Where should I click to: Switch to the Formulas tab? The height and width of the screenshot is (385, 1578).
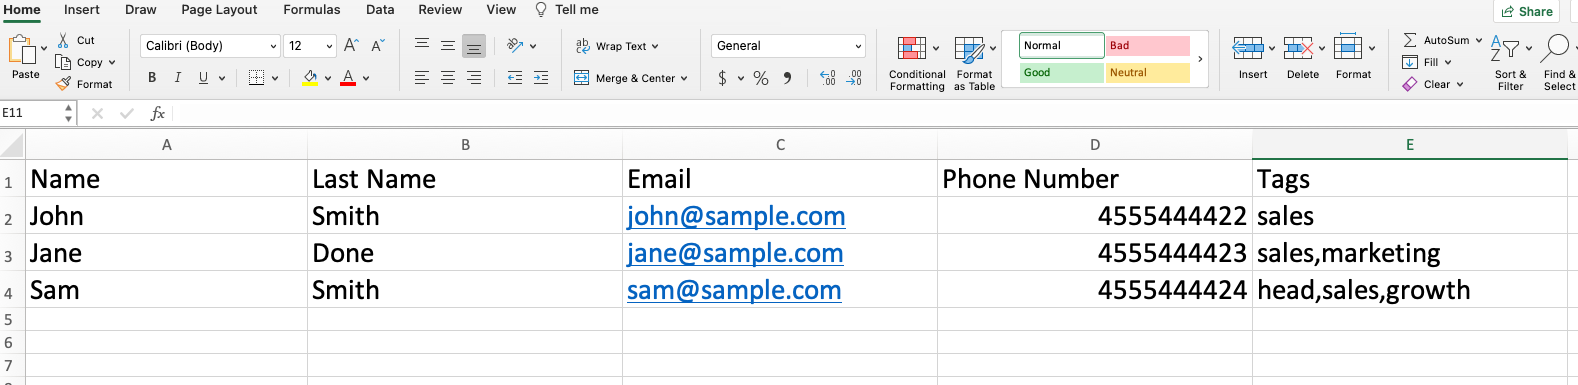(312, 10)
